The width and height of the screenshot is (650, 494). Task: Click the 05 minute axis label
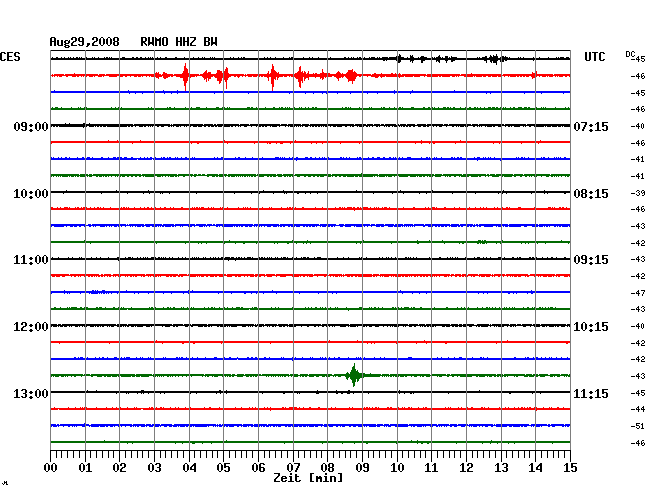point(223,468)
